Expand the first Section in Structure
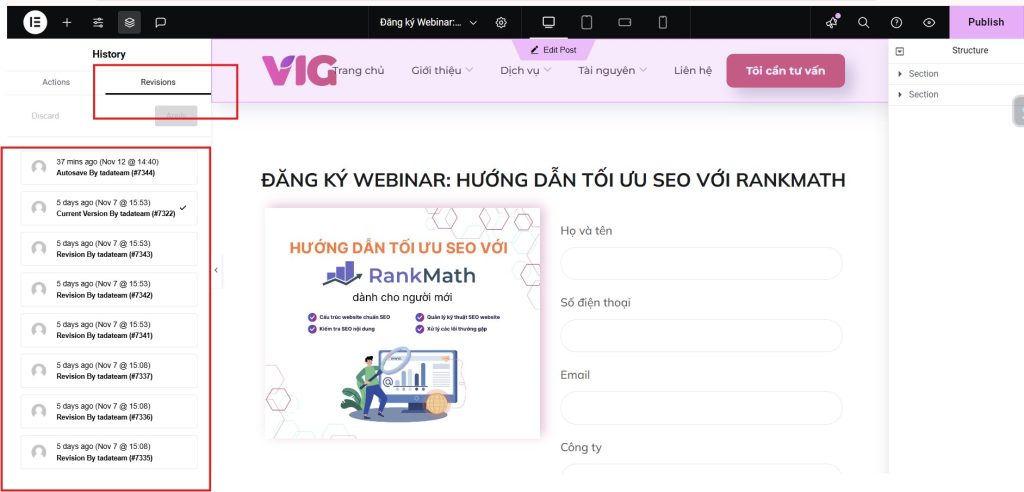Image resolution: width=1024 pixels, height=492 pixels. 900,74
